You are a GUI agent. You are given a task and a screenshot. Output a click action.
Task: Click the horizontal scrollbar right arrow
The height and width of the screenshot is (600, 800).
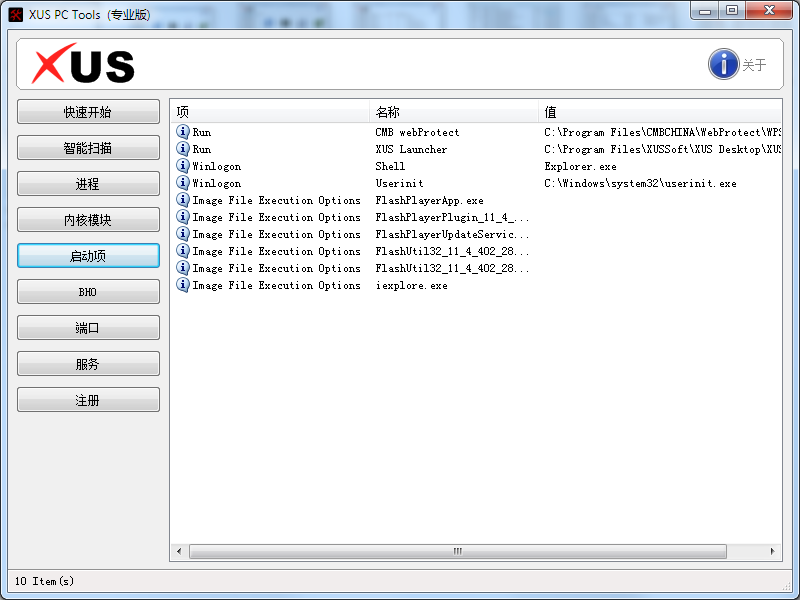click(x=772, y=552)
